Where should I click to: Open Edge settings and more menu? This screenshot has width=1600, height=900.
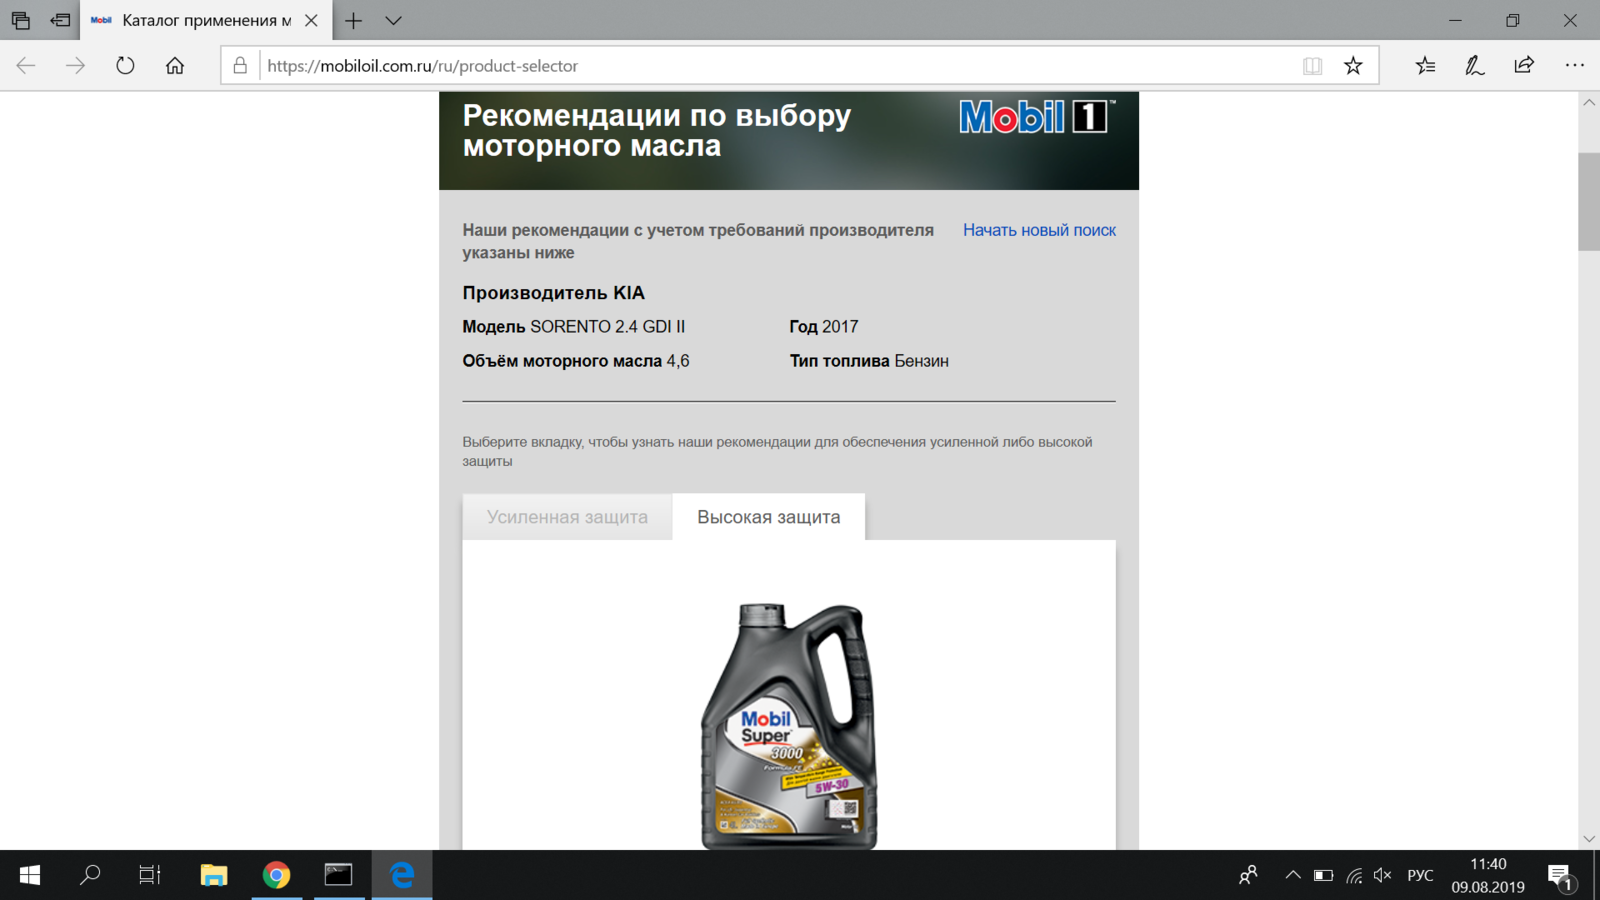tap(1575, 66)
